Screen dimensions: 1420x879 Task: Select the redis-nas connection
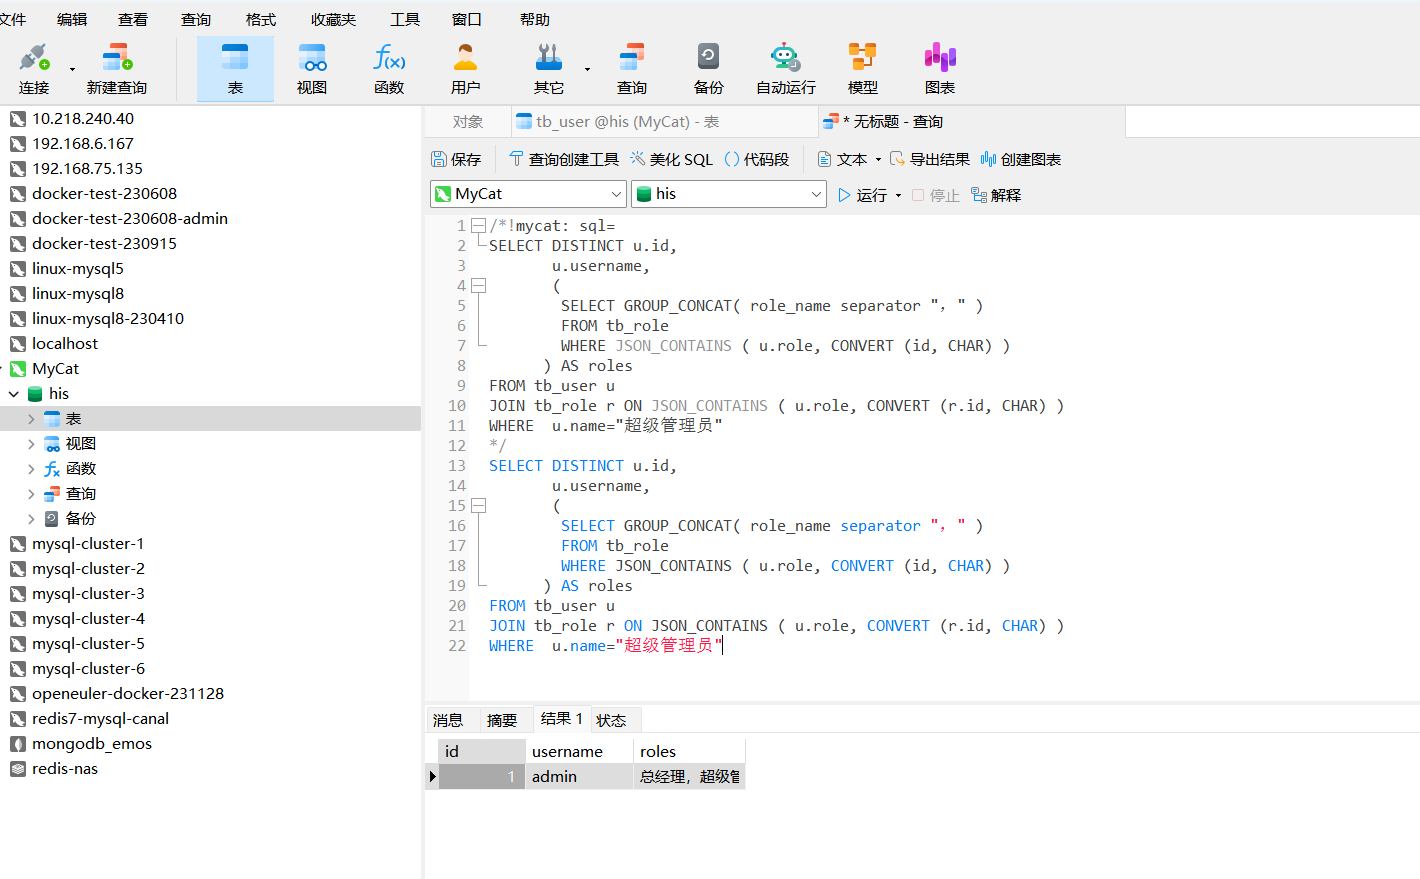pos(65,769)
